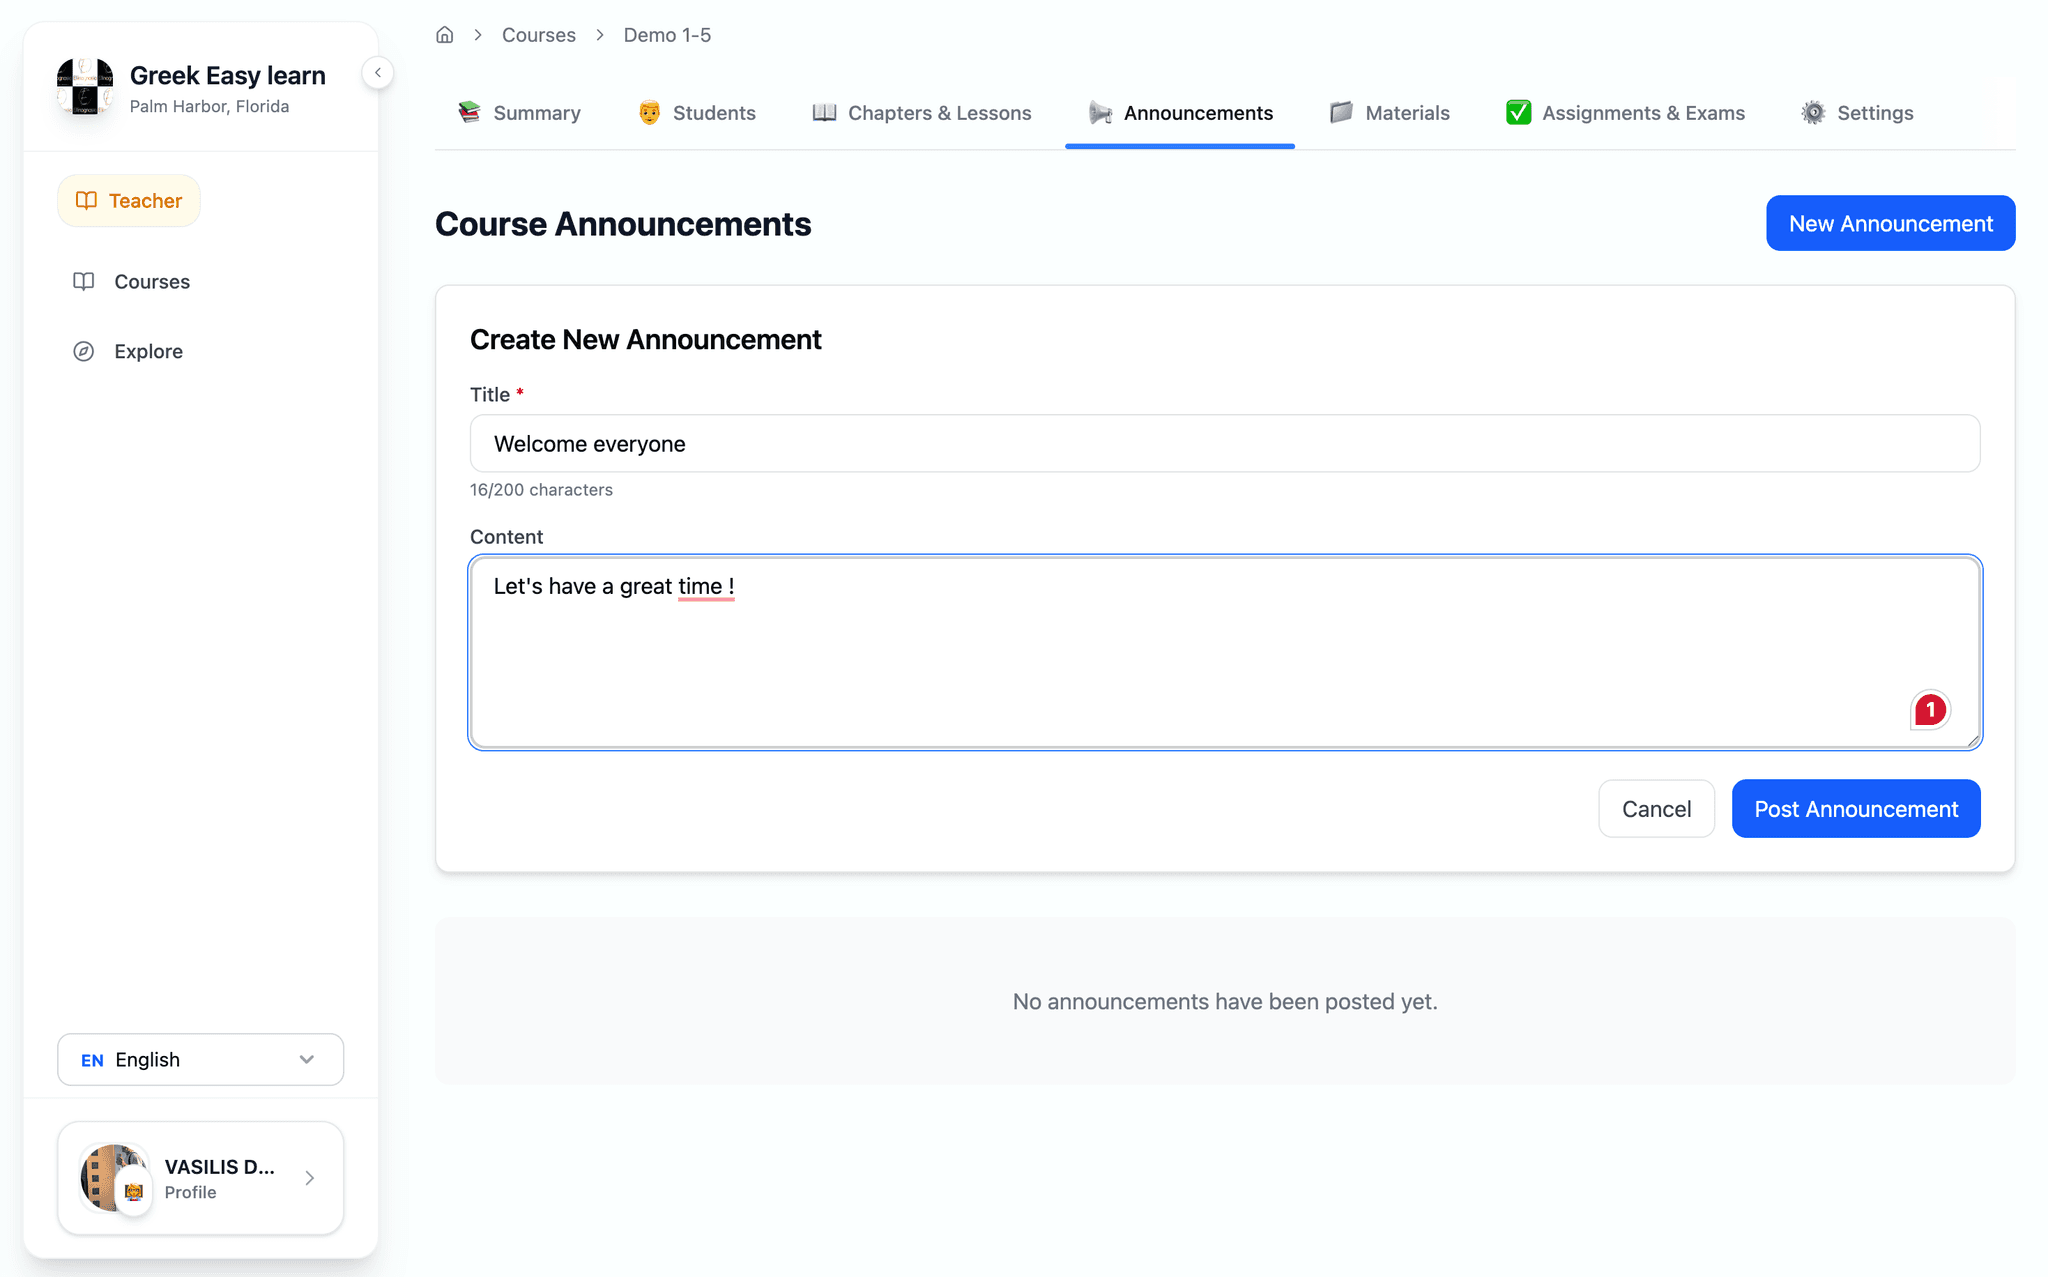Click the Teacher role badge
Viewport: 2048px width, 1277px height.
[x=129, y=201]
